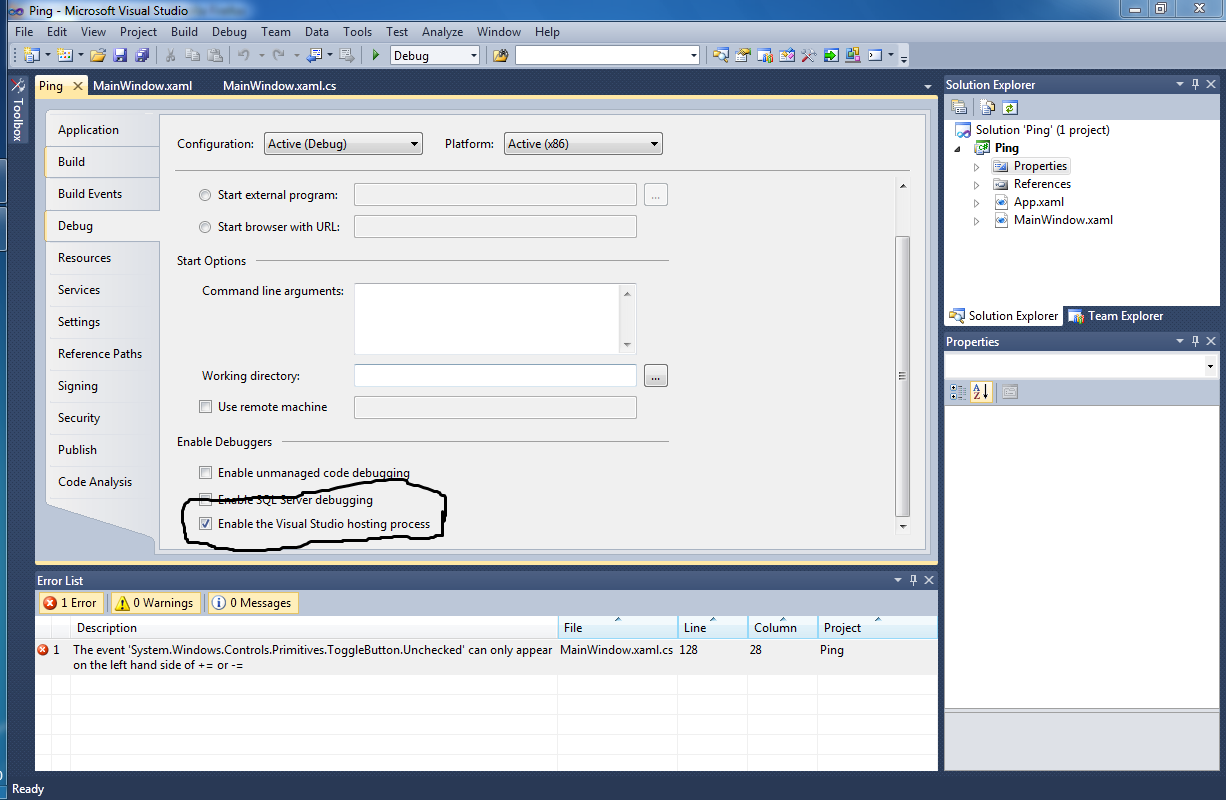The image size is (1226, 800).
Task: Save the current file with Save icon
Action: pyautogui.click(x=120, y=55)
